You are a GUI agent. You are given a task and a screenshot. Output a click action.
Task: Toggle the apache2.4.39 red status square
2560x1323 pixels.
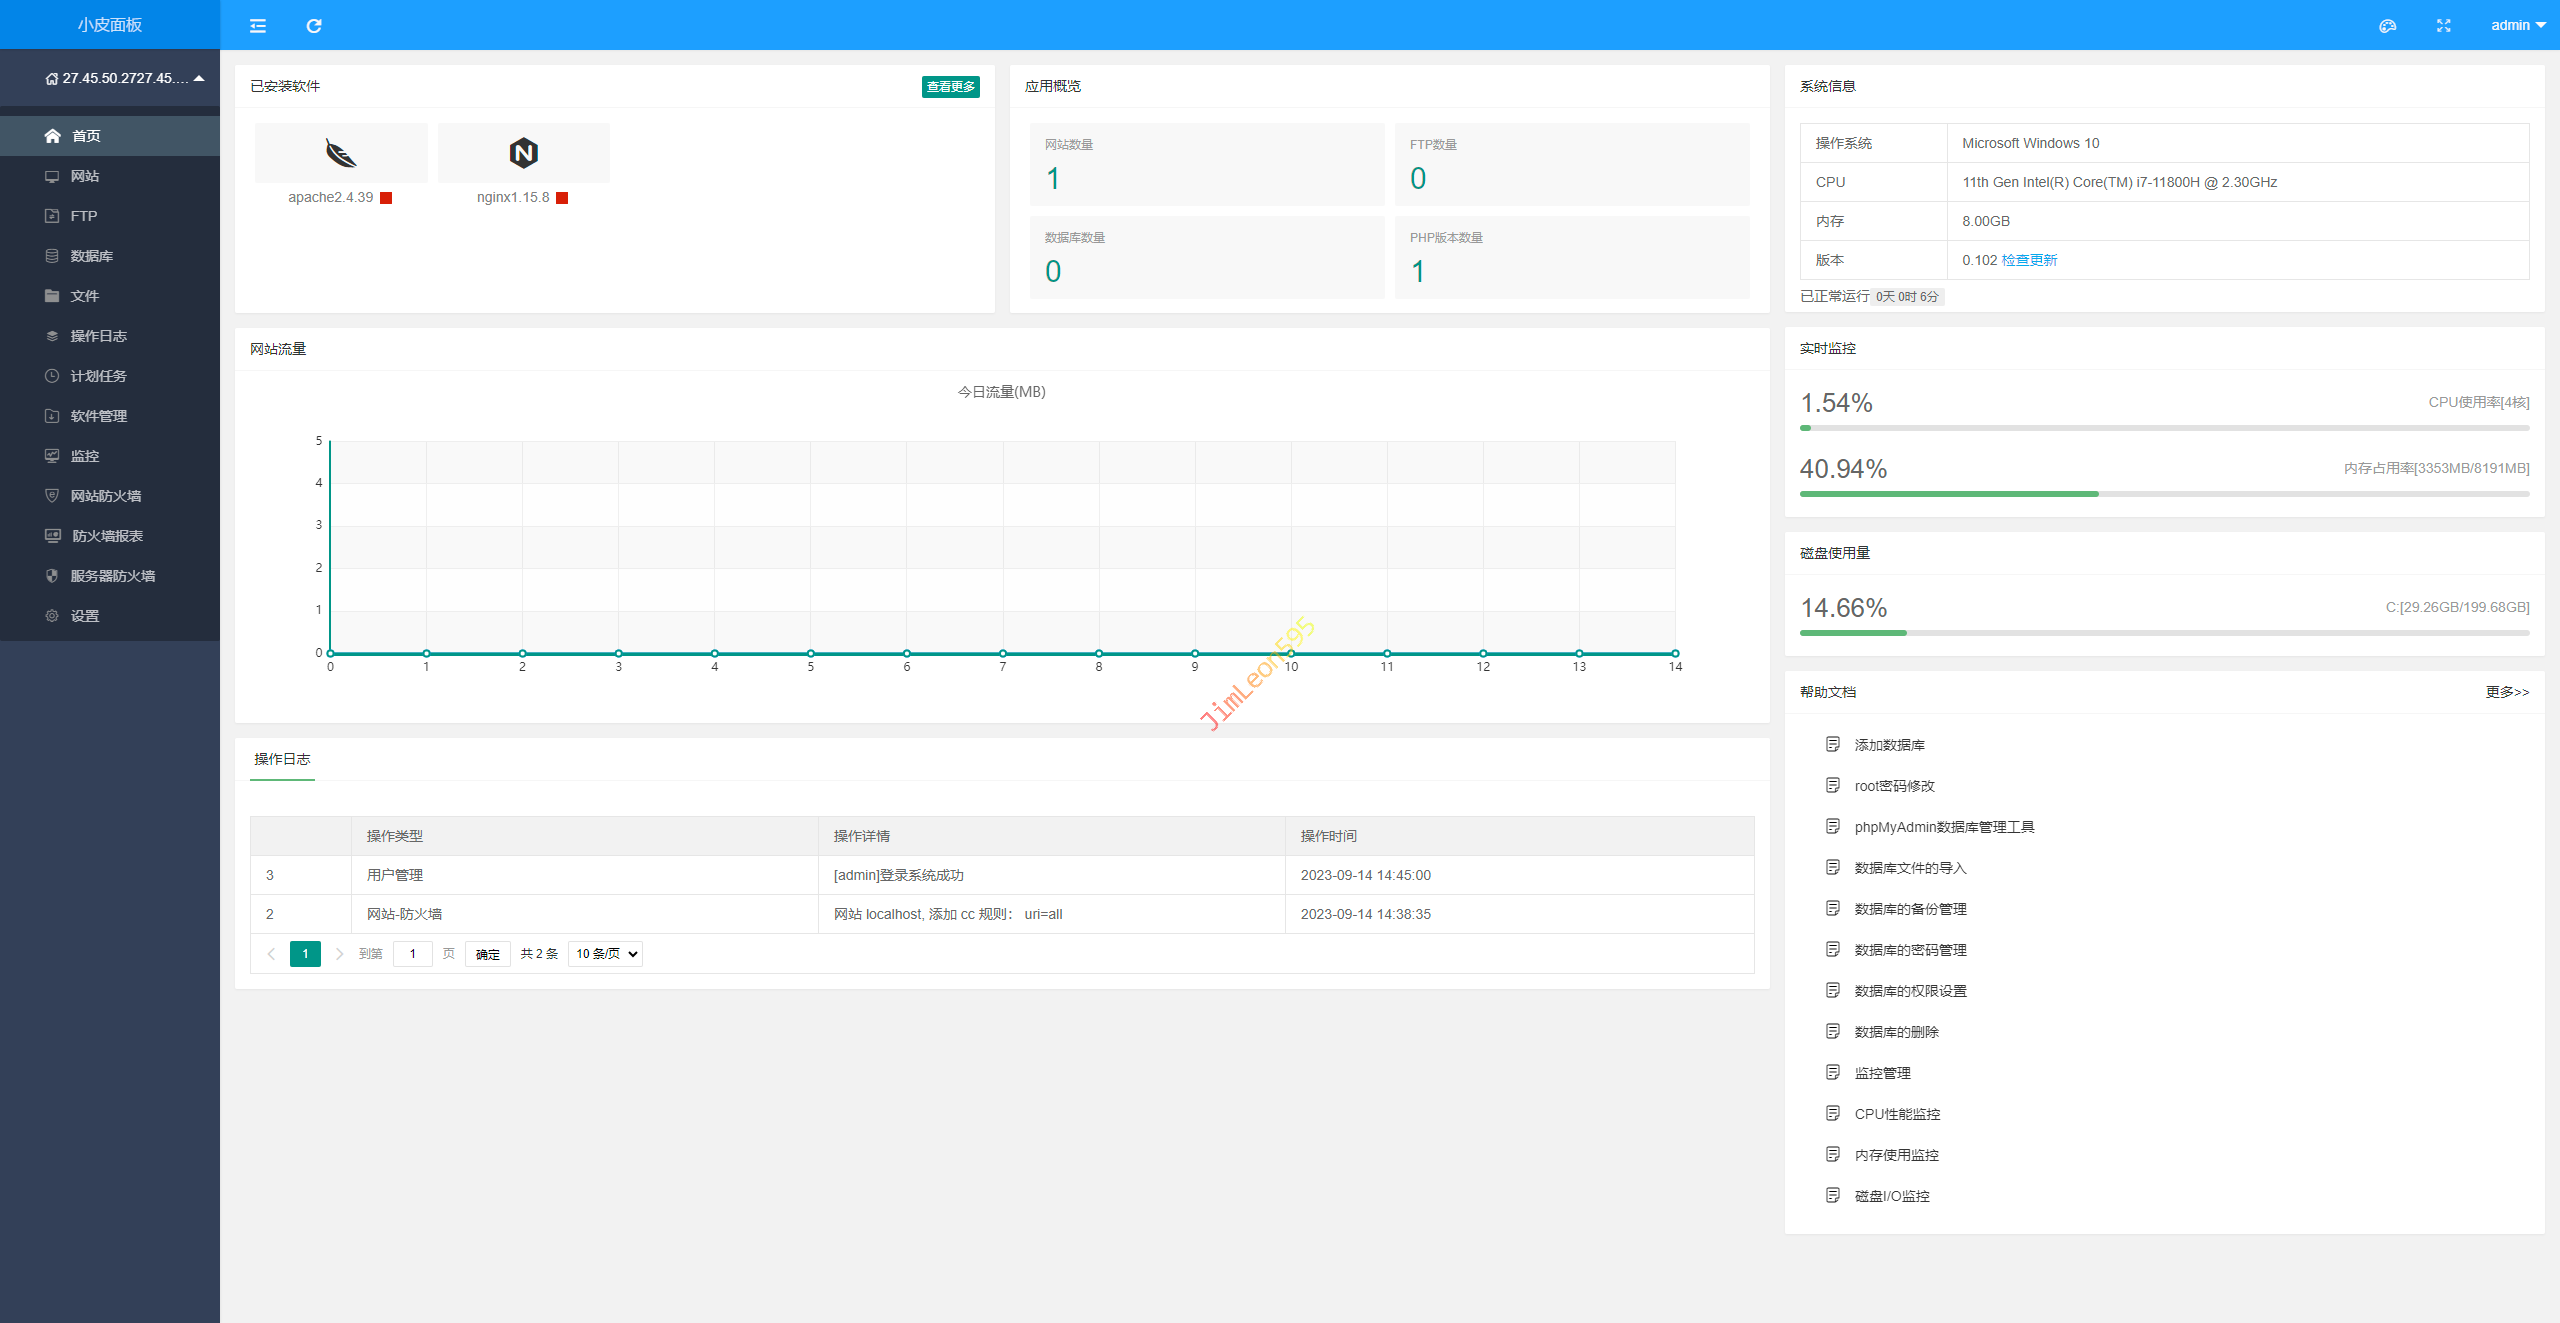point(386,198)
